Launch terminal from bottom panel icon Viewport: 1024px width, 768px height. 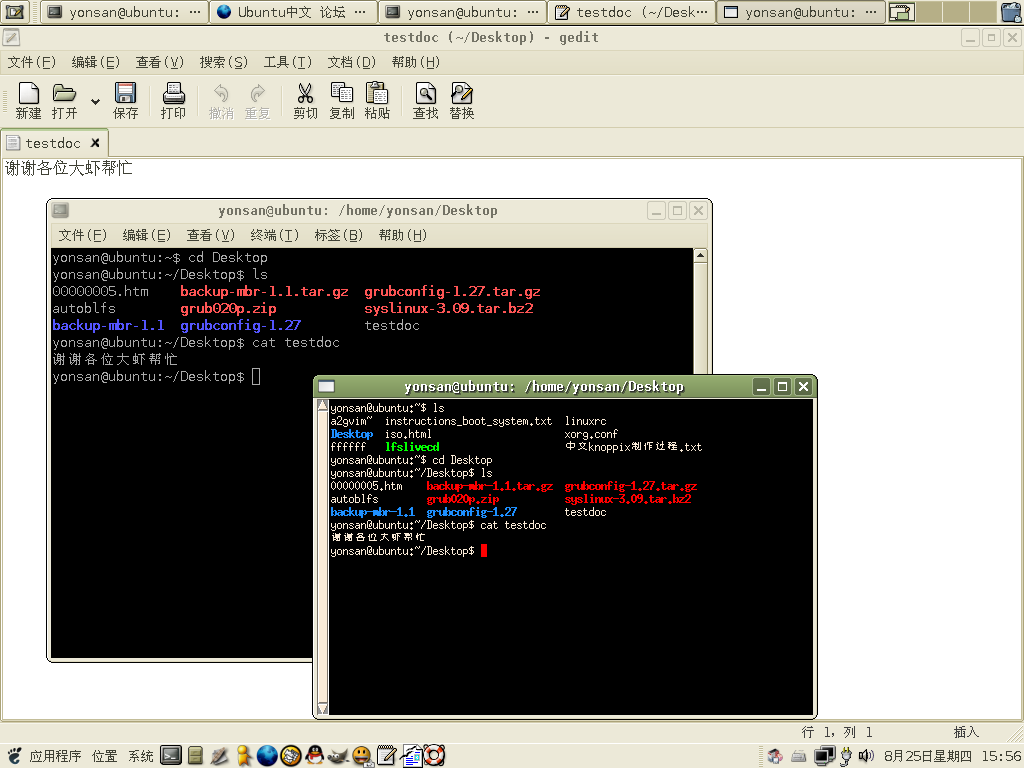171,756
